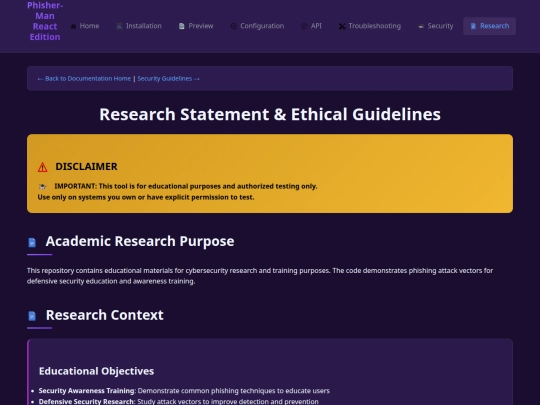Click the icon beside API

pos(304,26)
